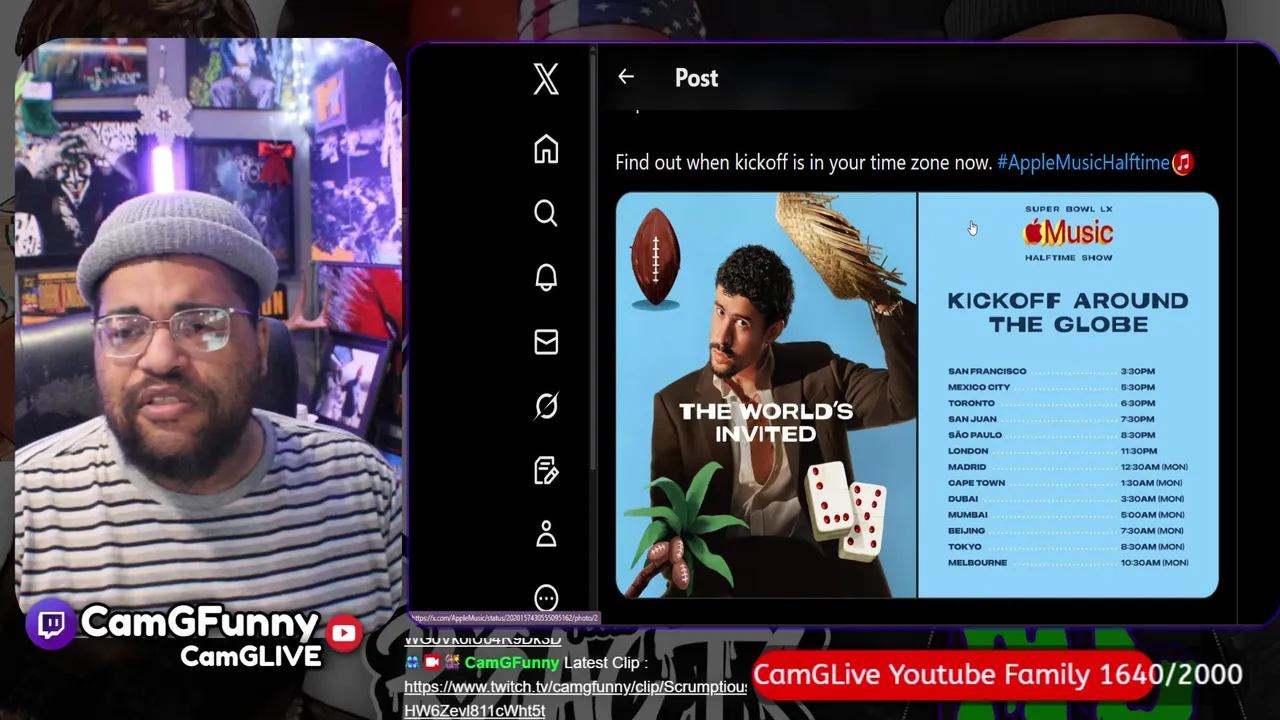Click the 'San Francisco 3:30PM' row
Screen dimensions: 1280x720
(1052, 371)
